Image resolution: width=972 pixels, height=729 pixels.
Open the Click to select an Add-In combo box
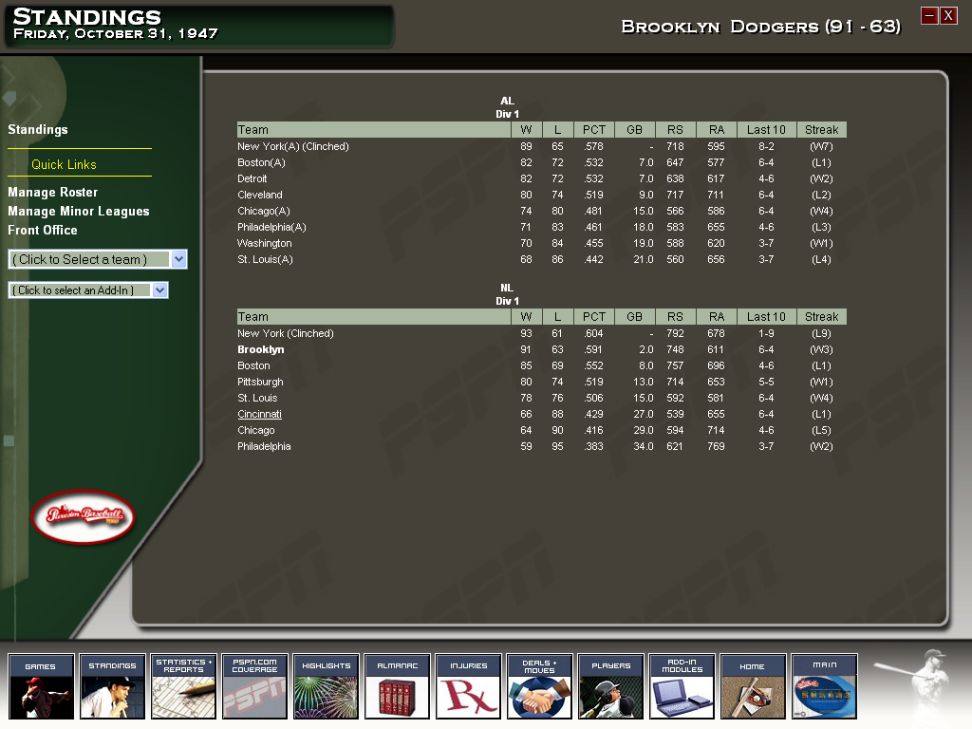coord(88,290)
